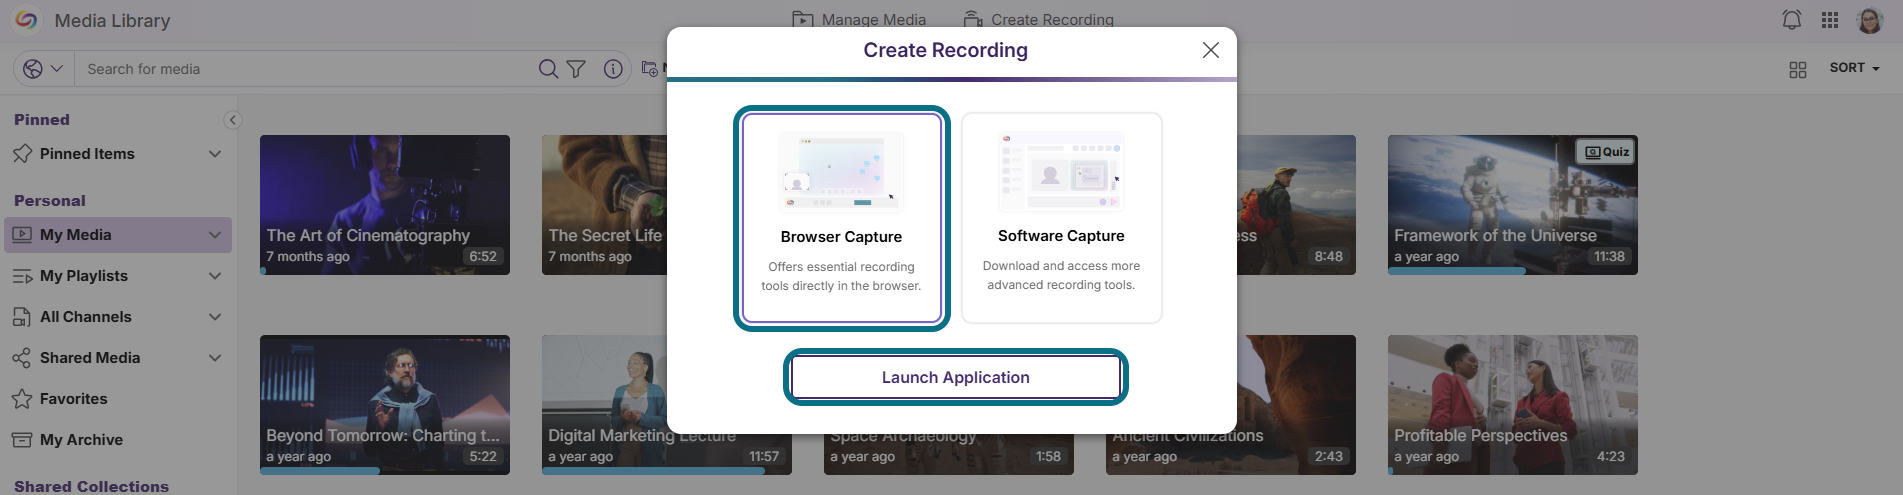This screenshot has height=495, width=1903.
Task: Expand All Channels chevron
Action: coord(214,317)
